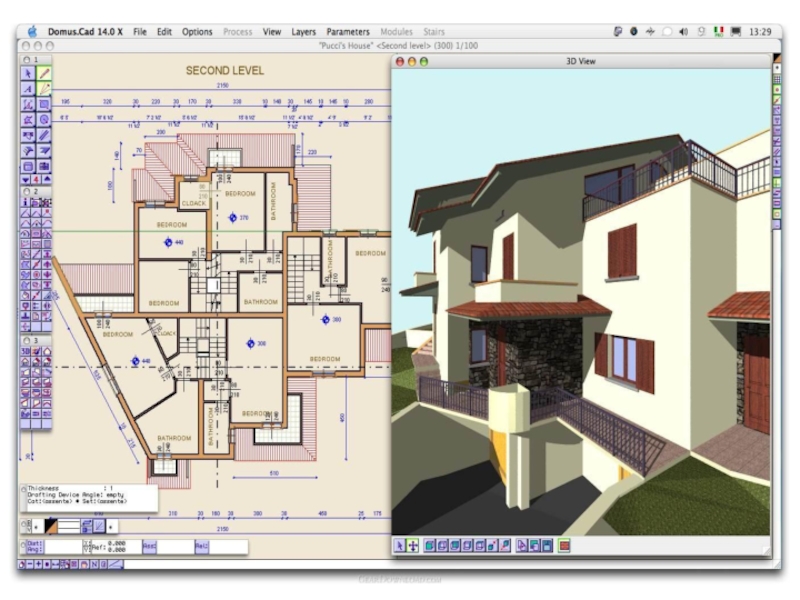Click the up arrow beside red number 4
This screenshot has height=600, width=800.
coord(46,180)
